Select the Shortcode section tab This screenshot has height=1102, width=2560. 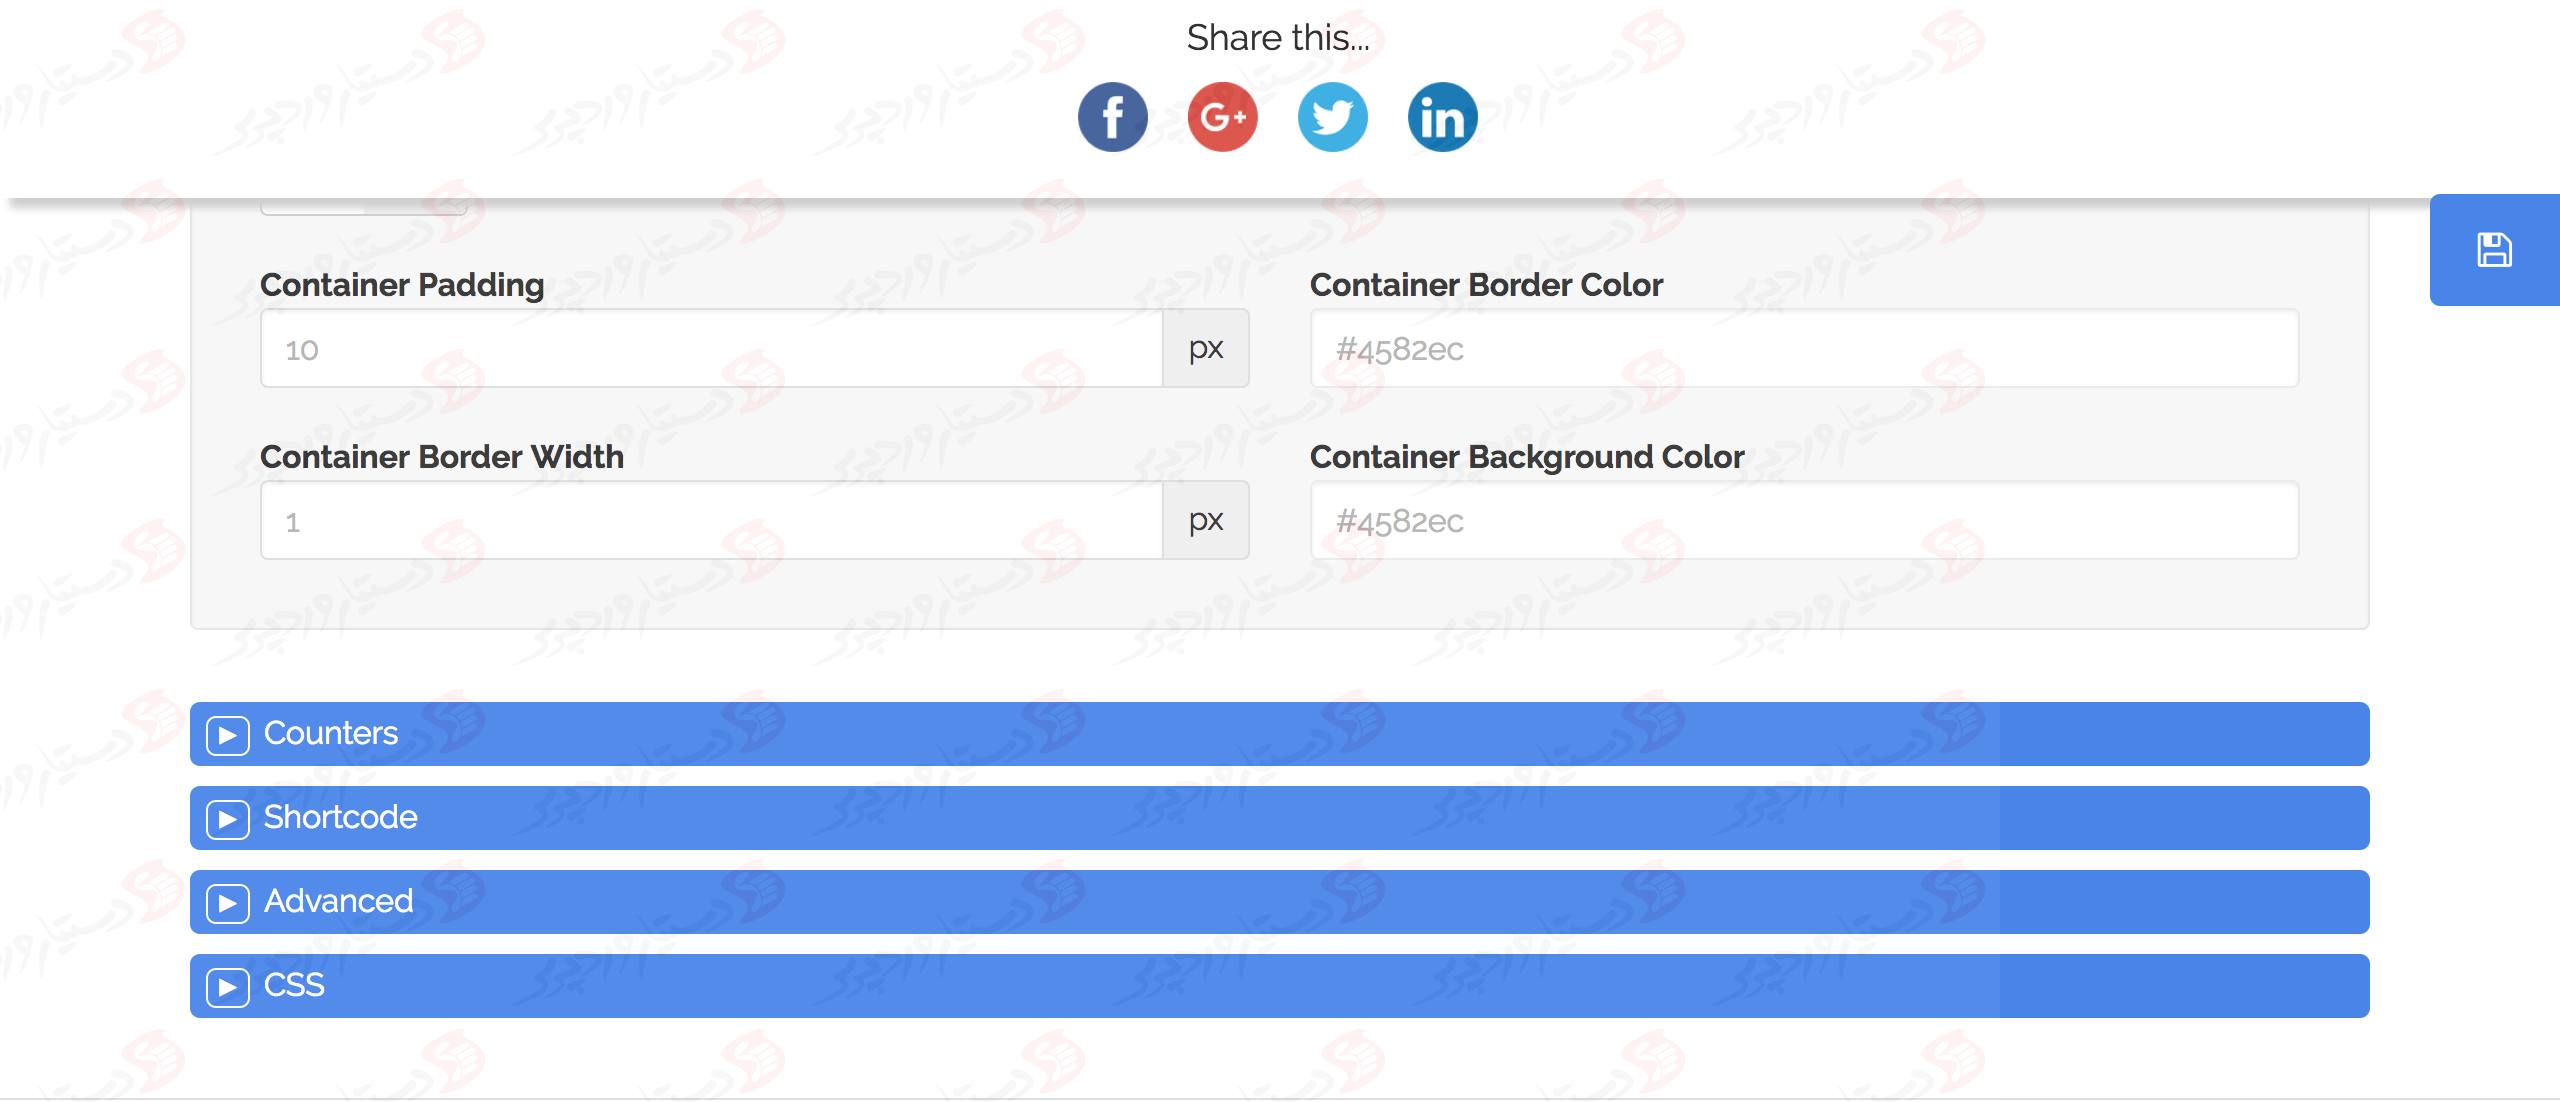coord(1278,816)
